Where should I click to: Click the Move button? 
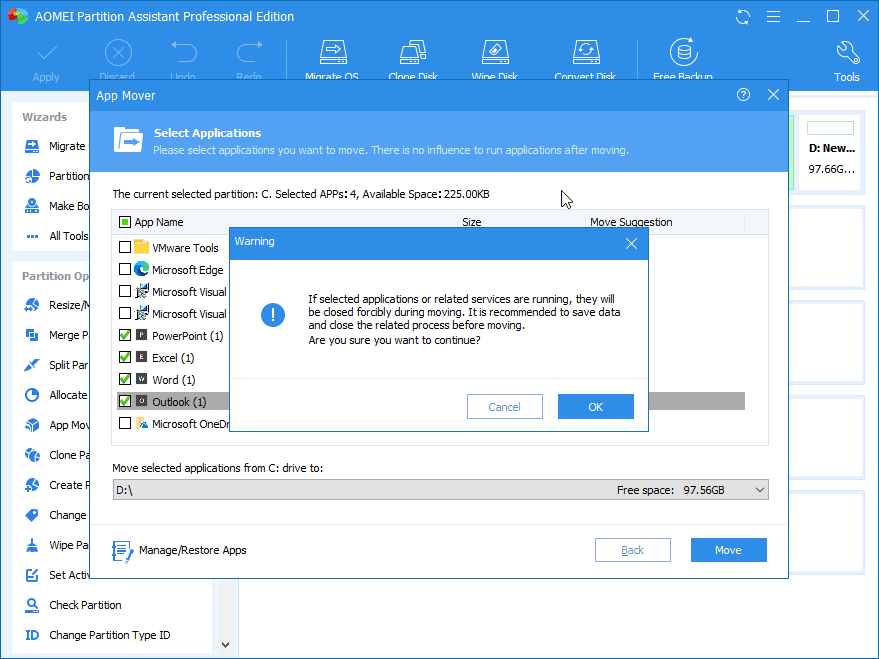coord(728,550)
